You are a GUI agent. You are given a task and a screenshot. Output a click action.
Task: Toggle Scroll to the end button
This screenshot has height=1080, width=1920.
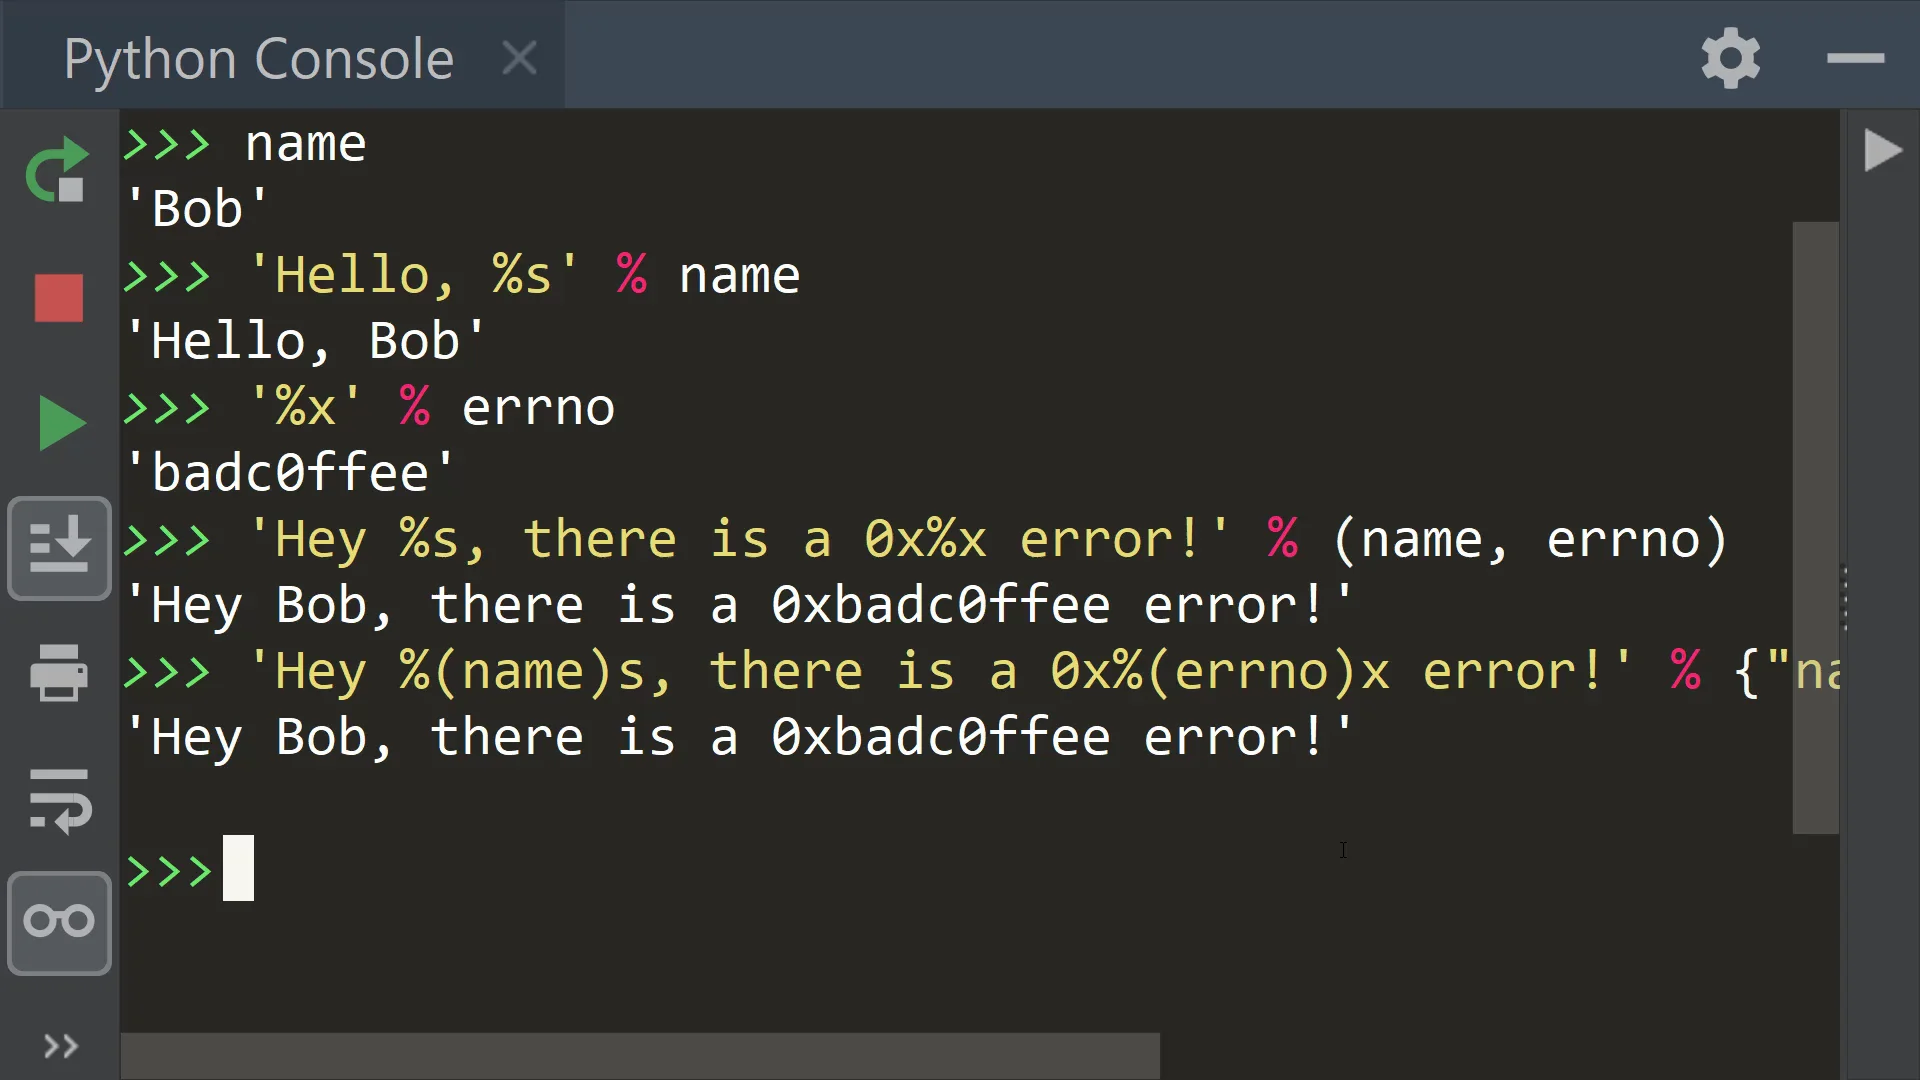(59, 548)
